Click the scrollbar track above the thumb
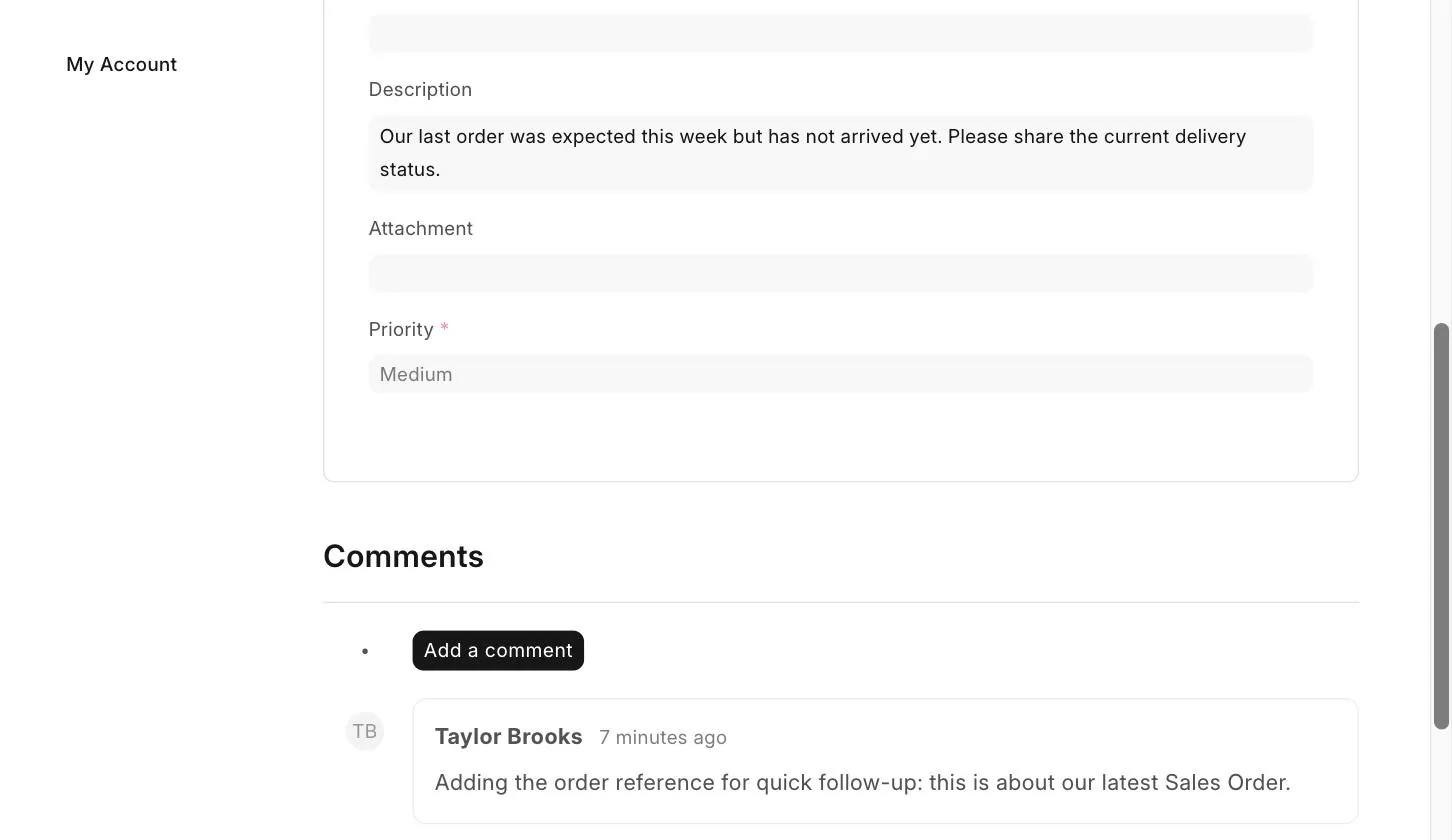Screen dimensions: 1452x840 click(1442, 160)
